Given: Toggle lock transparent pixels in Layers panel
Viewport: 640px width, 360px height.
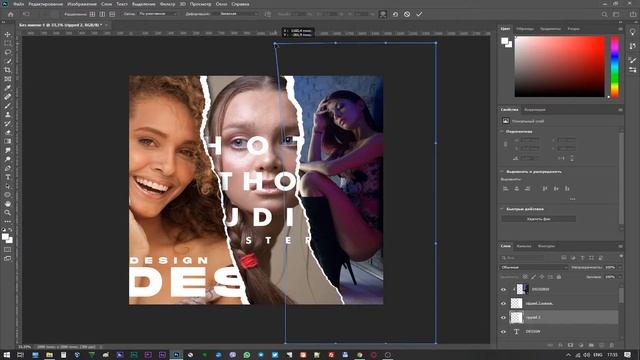Looking at the screenshot, I should coord(525,277).
